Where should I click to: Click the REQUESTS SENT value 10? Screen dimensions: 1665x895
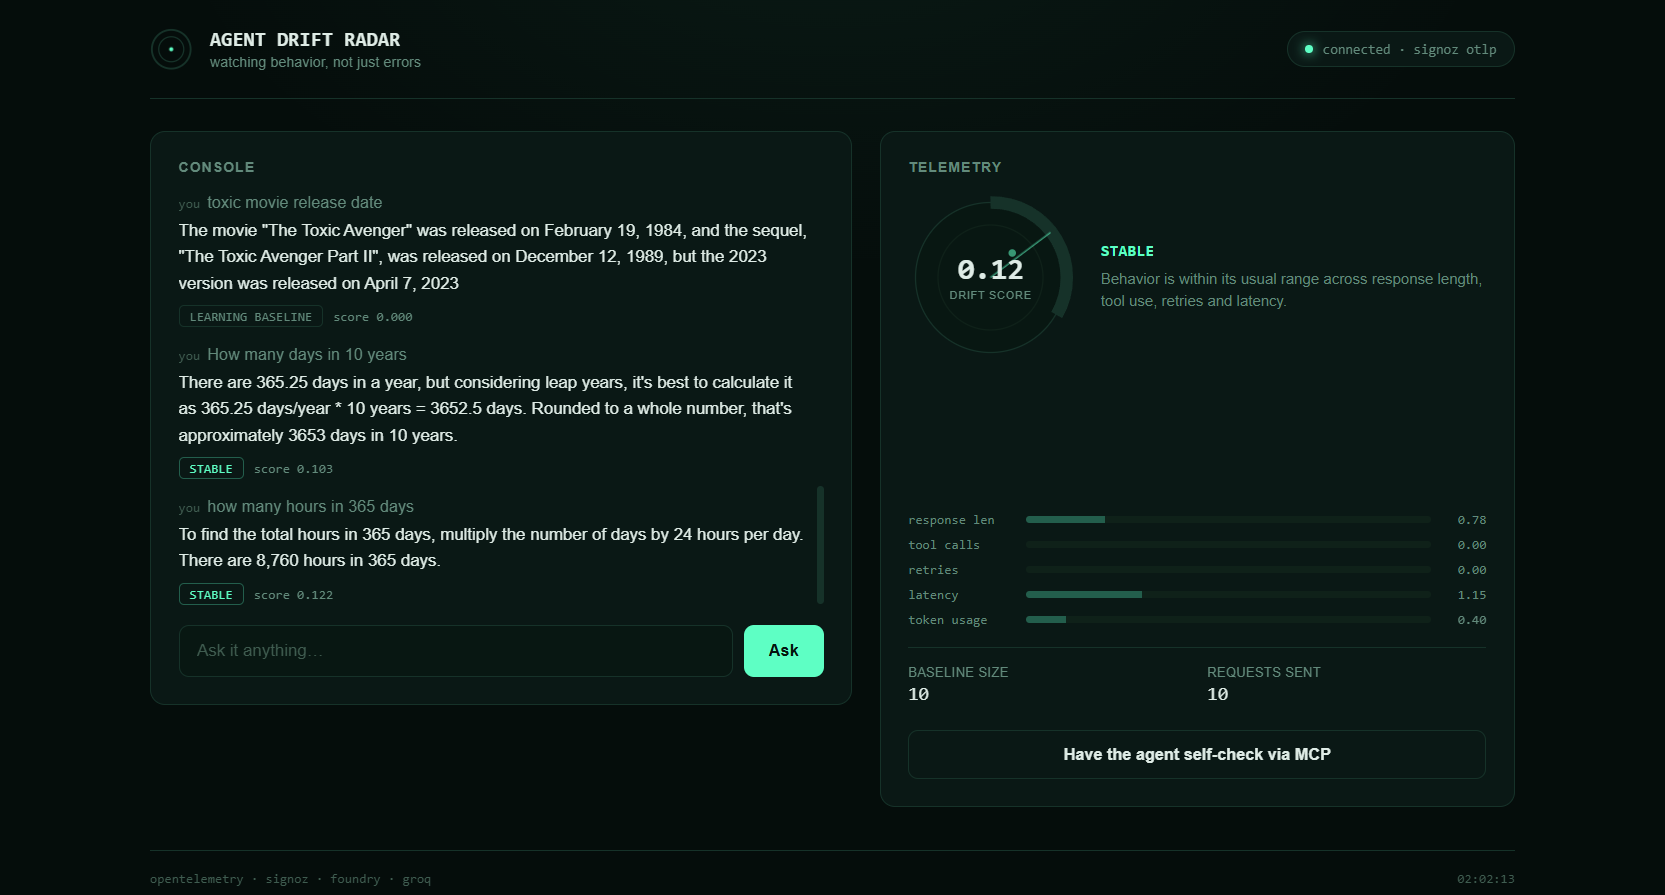click(x=1218, y=695)
